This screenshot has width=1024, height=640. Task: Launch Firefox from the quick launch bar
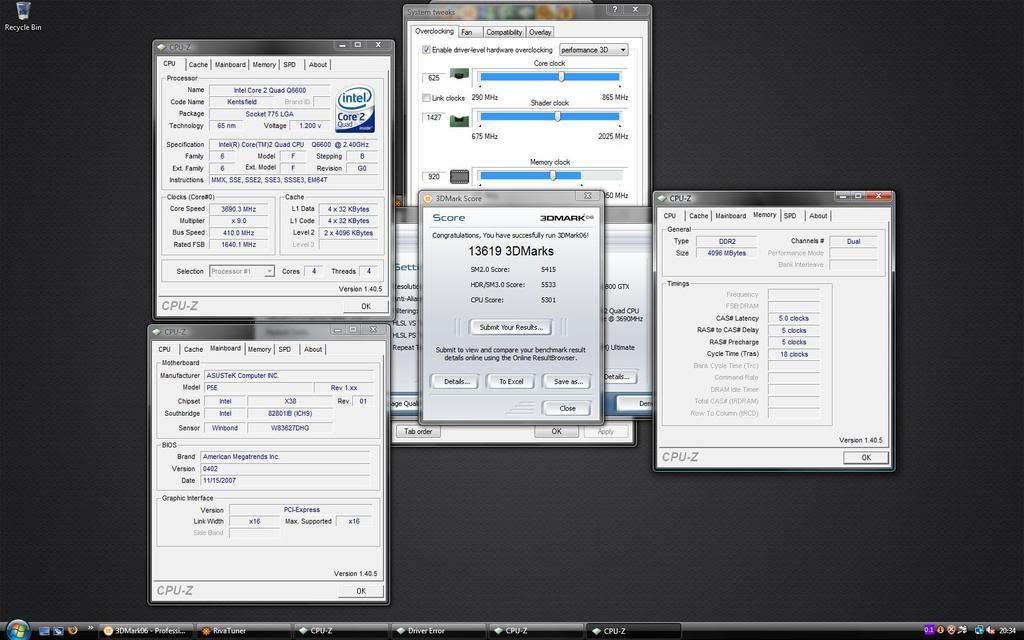point(72,631)
